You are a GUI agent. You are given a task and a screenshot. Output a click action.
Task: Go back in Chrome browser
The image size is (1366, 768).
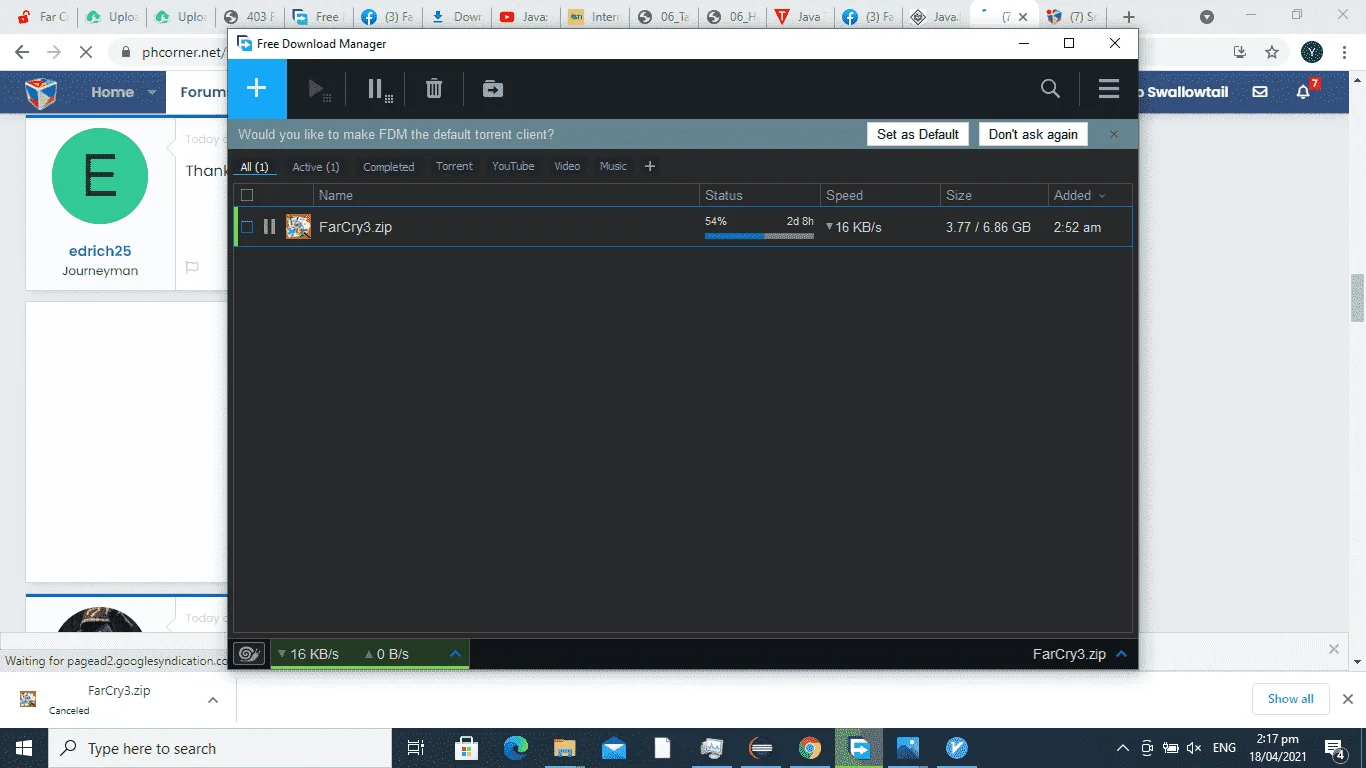tap(22, 52)
